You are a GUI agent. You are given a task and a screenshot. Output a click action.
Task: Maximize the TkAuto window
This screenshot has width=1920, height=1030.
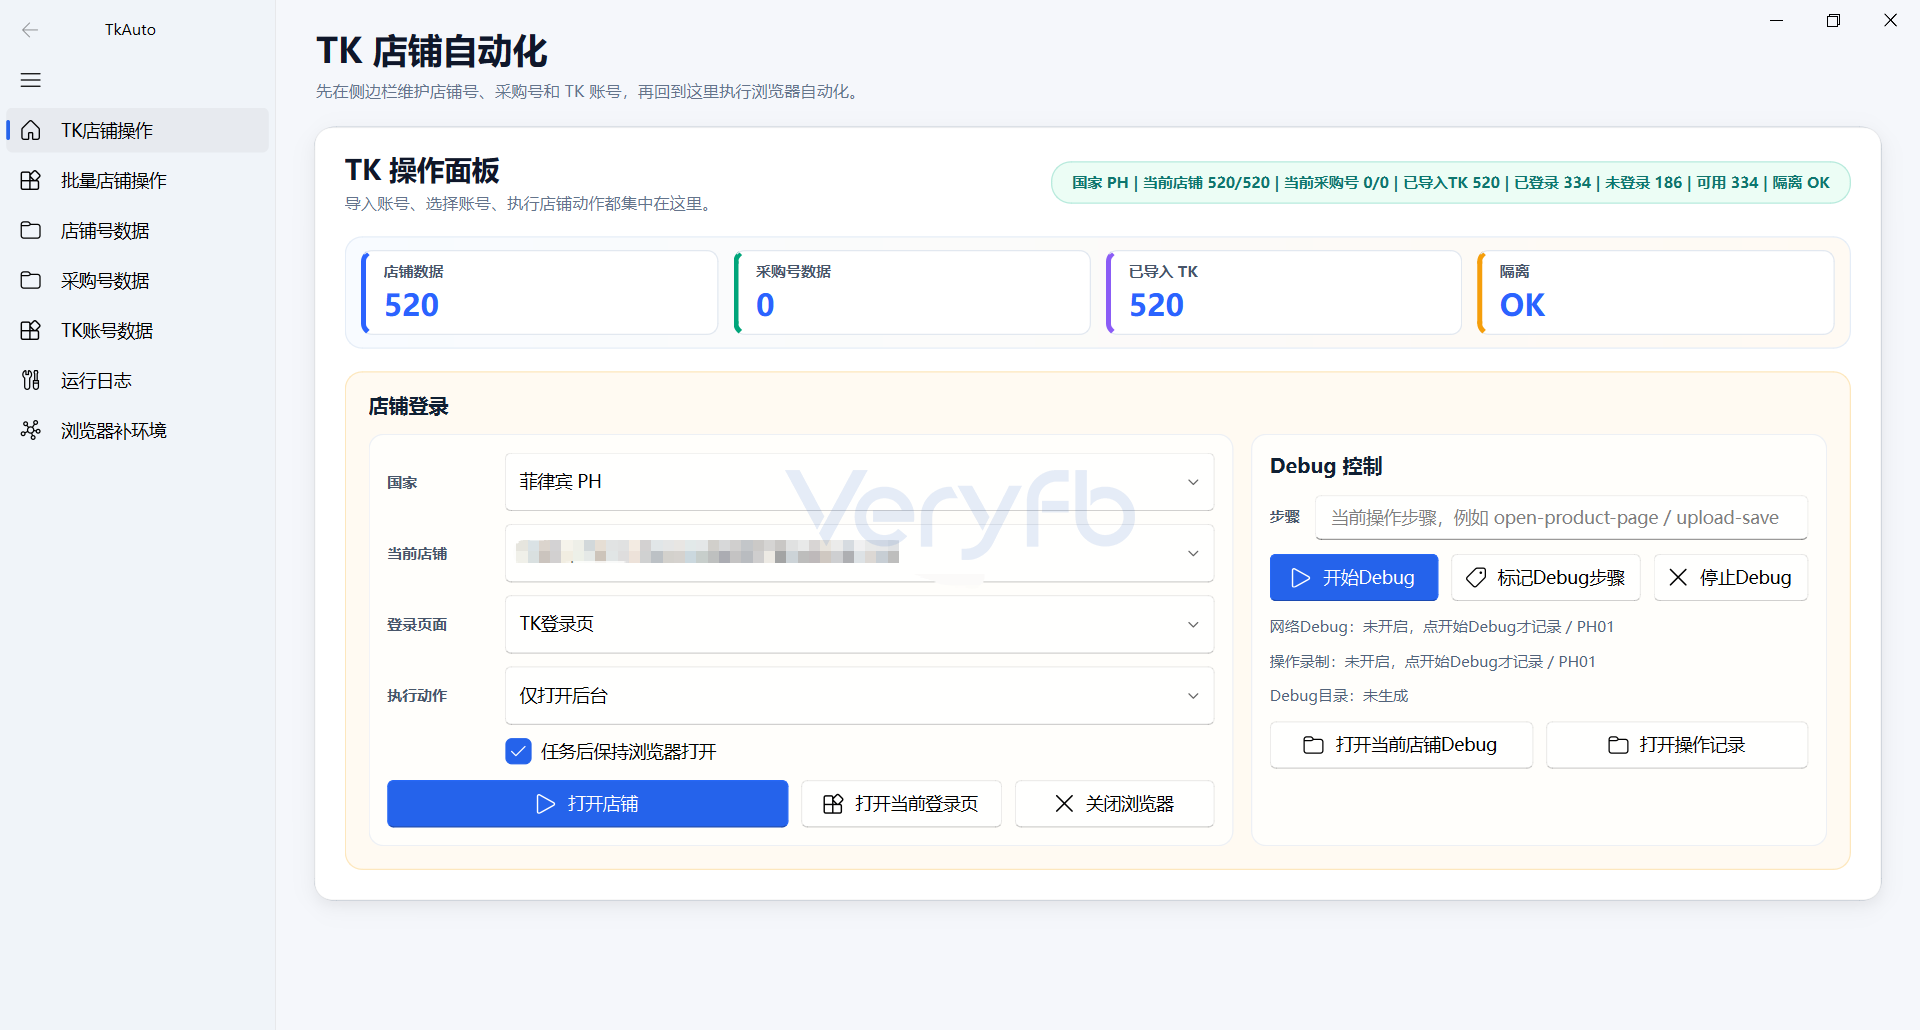(1833, 20)
